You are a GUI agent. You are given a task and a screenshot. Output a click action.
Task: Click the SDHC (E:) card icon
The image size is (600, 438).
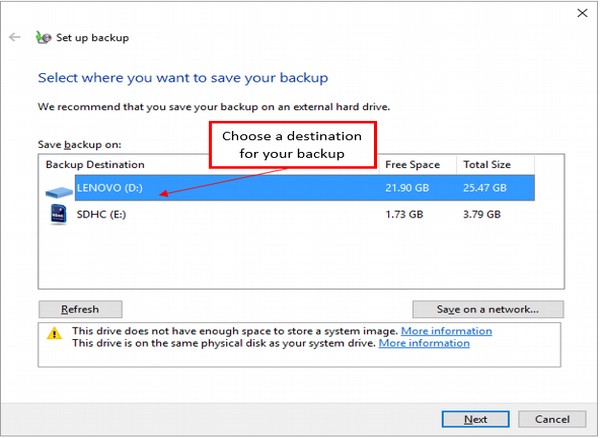pyautogui.click(x=58, y=214)
